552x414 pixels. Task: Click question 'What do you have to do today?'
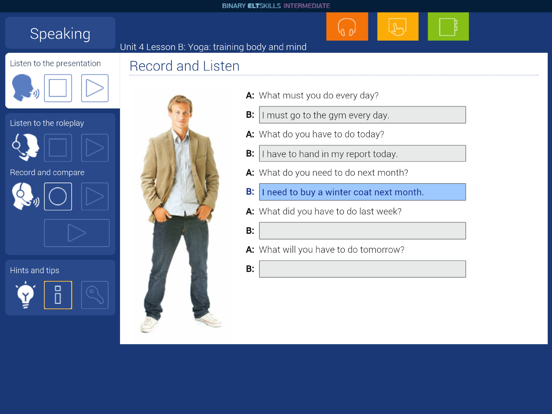pyautogui.click(x=321, y=134)
